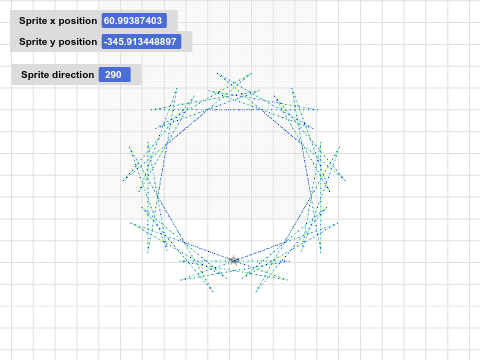This screenshot has width=480, height=360.
Task: Click the topmost crossed star point of drawing
Action: pyautogui.click(x=234, y=83)
